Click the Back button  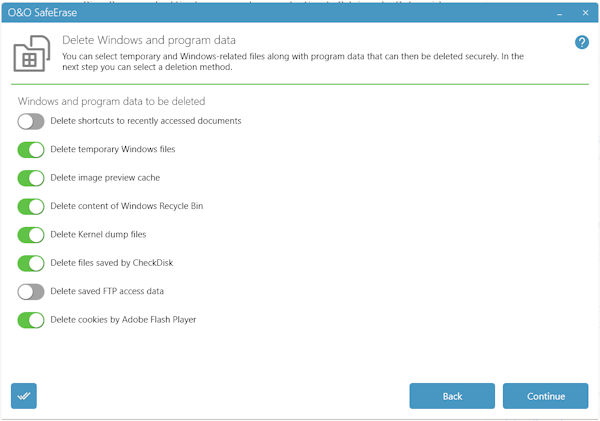click(452, 396)
